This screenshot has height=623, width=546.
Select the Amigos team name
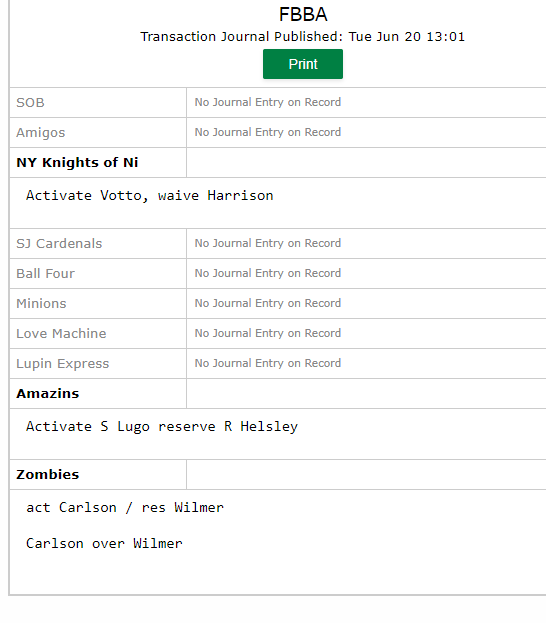[41, 133]
